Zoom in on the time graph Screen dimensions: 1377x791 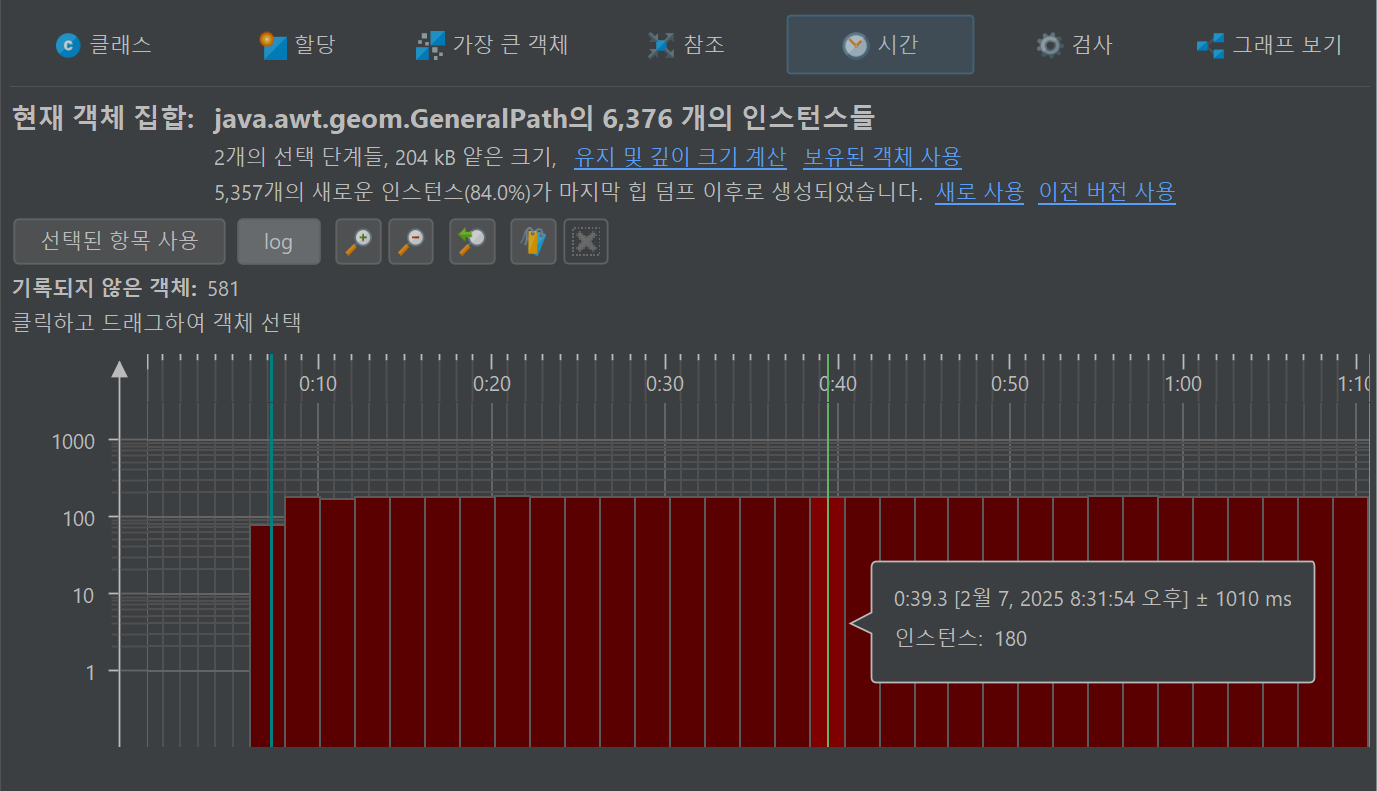point(358,241)
